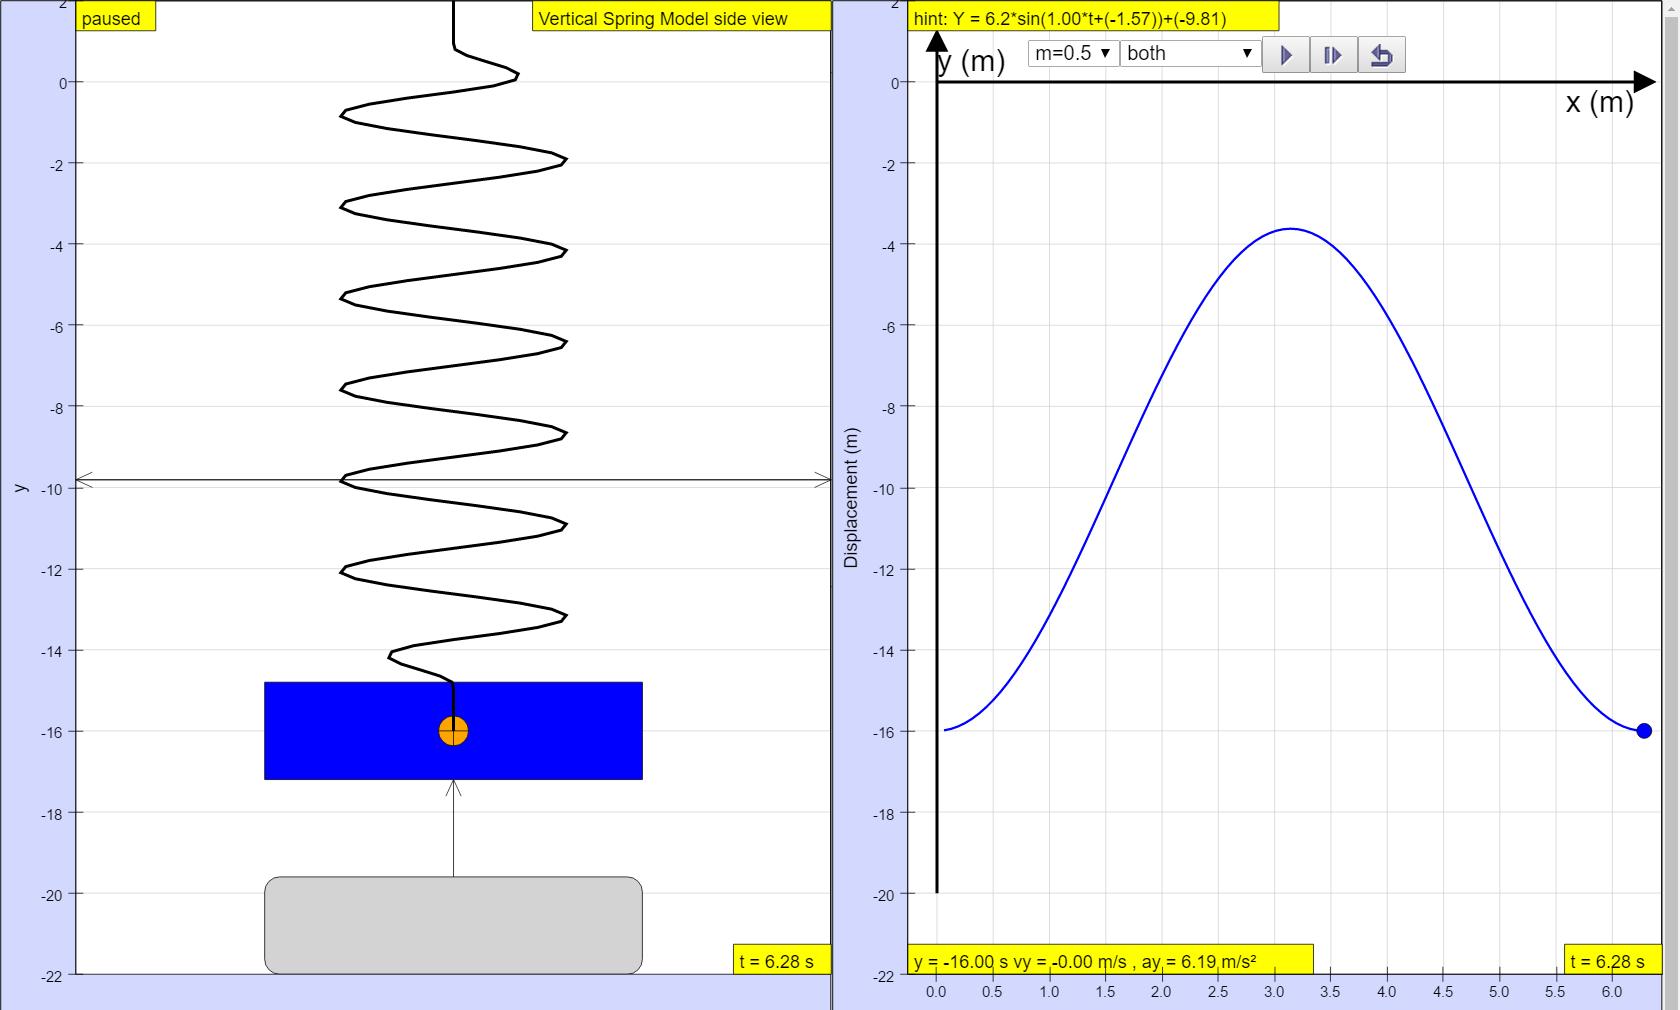Click t = 6.28 s label in graph panel
Screen dimensions: 1680x1010
[x=1612, y=960]
